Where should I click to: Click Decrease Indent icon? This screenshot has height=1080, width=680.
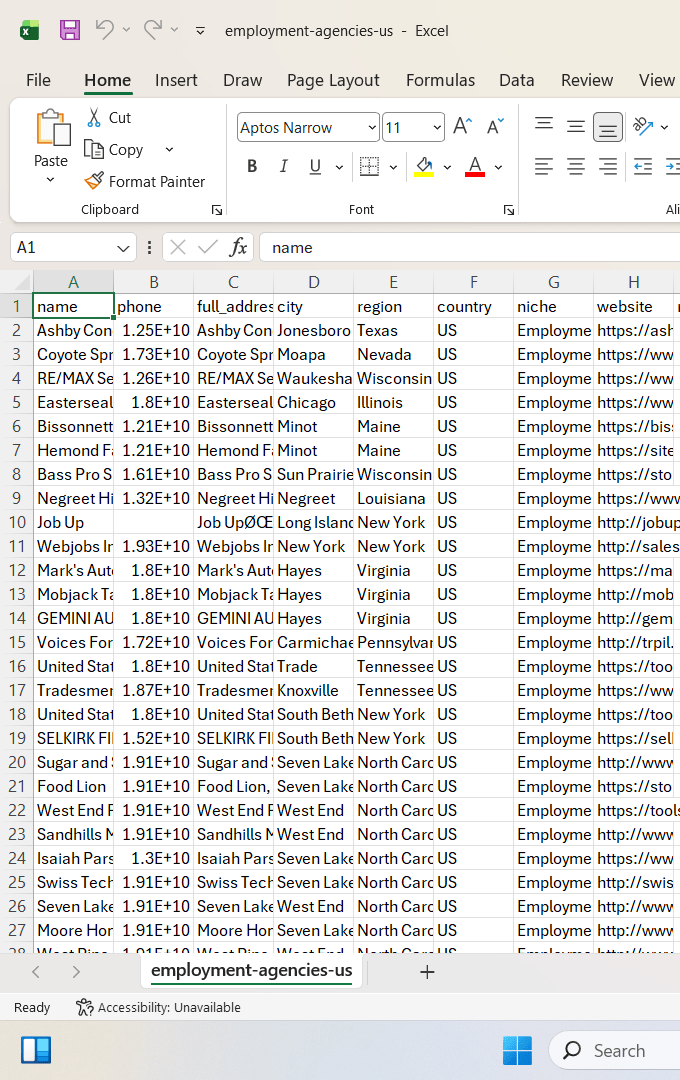click(x=643, y=166)
